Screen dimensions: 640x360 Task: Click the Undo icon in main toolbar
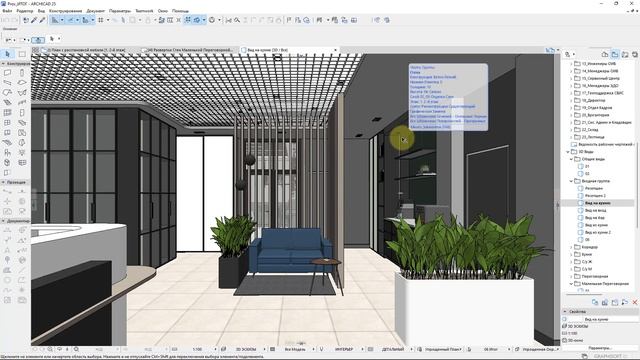[x=6, y=20]
